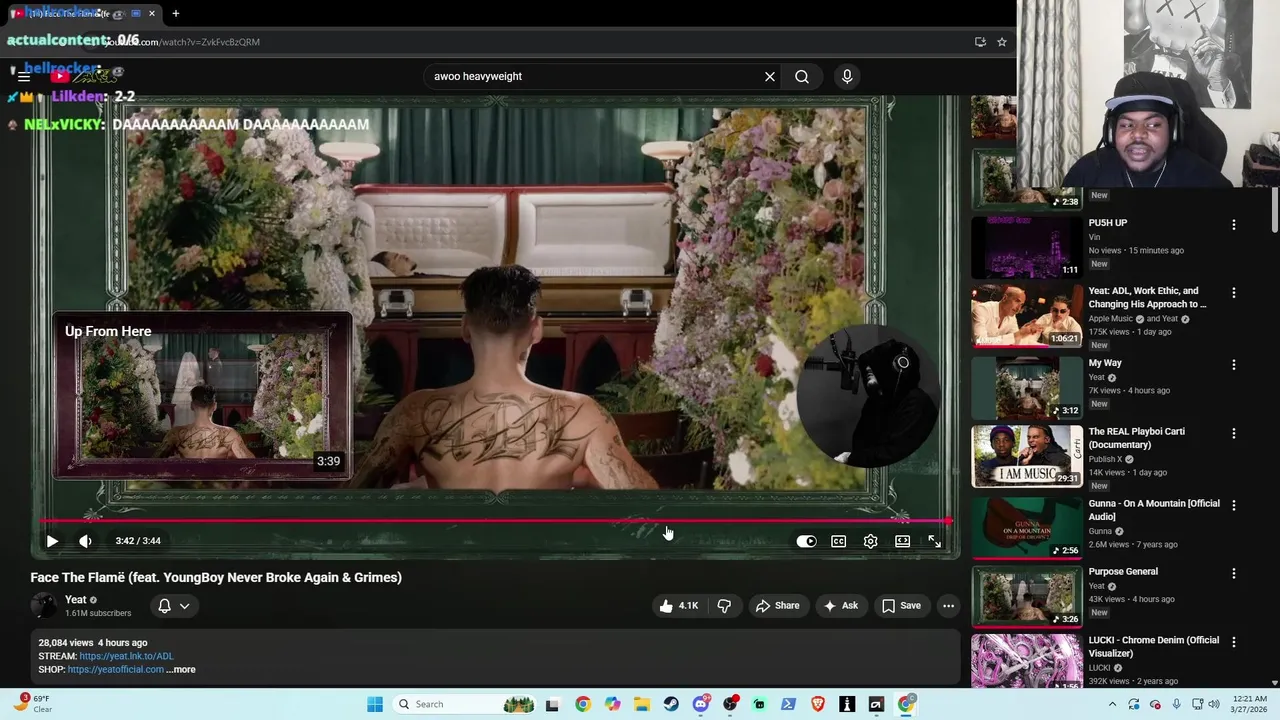This screenshot has height=720, width=1280.
Task: Mute the video with the speaker icon
Action: pyautogui.click(x=85, y=541)
